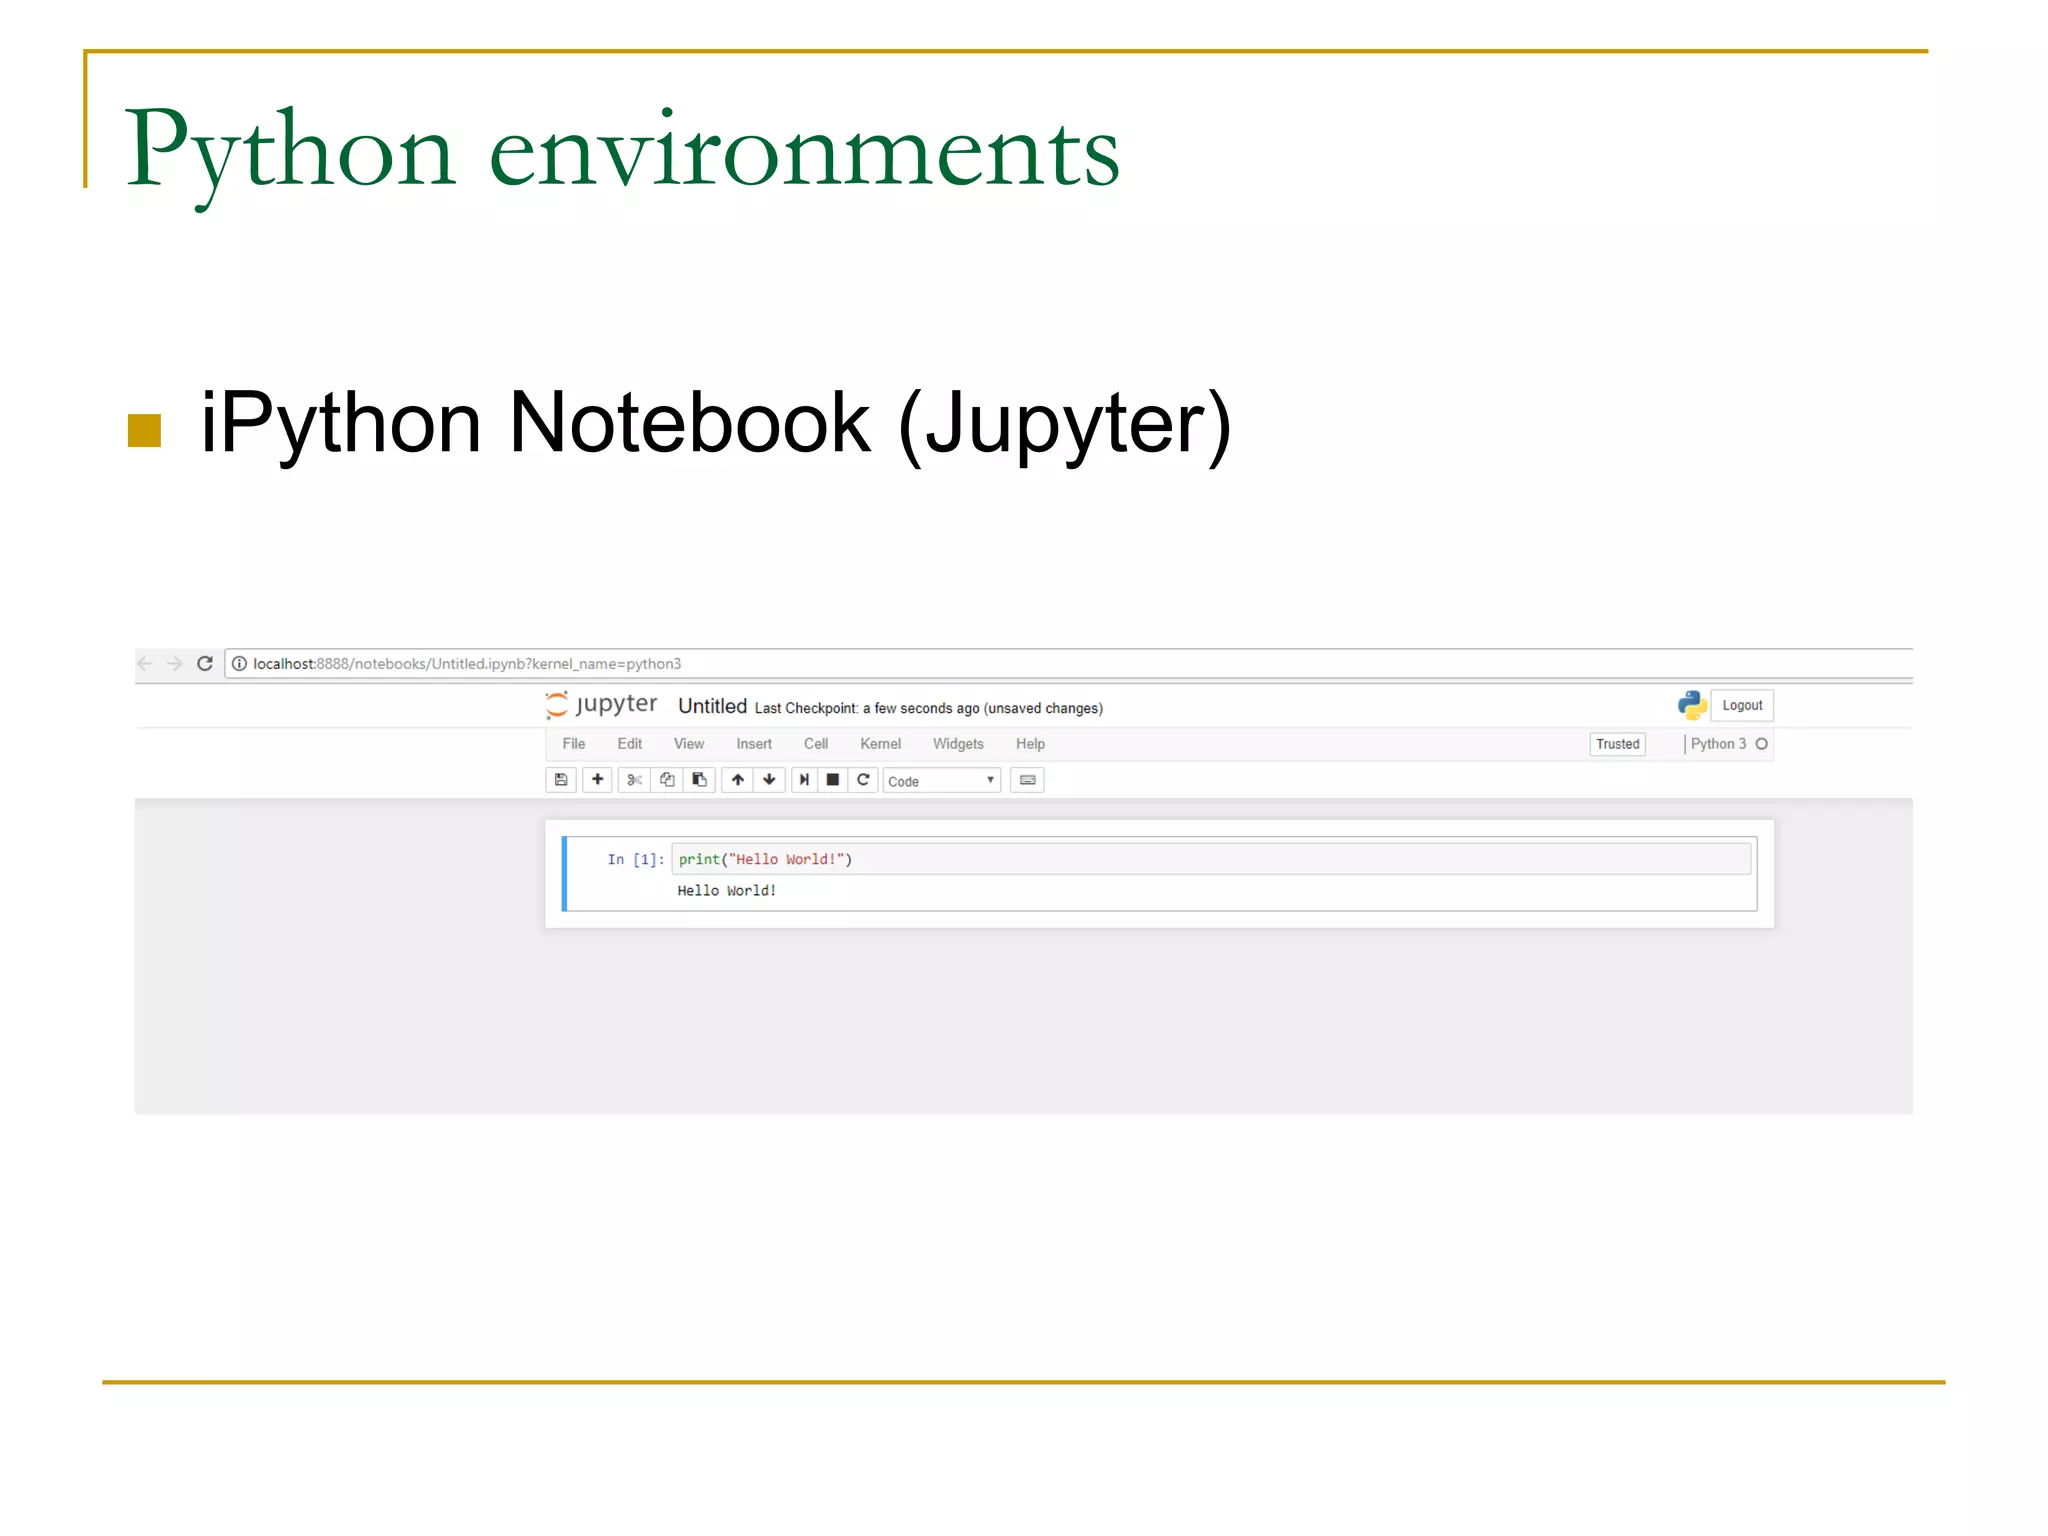Viewport: 2048px width, 1536px height.
Task: Open the Widgets menu
Action: pyautogui.click(x=958, y=744)
